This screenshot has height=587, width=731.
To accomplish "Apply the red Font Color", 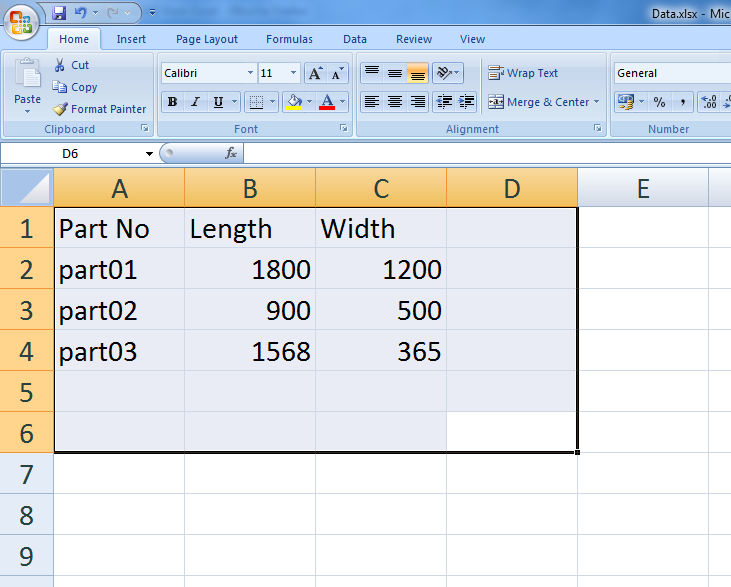I will point(327,102).
